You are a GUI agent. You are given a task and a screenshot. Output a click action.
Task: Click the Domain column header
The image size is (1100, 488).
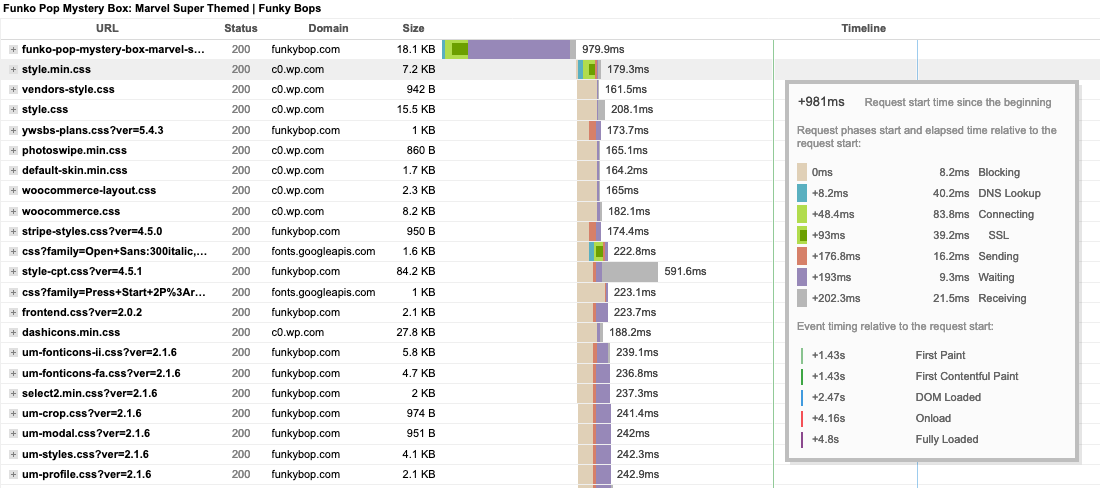click(328, 29)
